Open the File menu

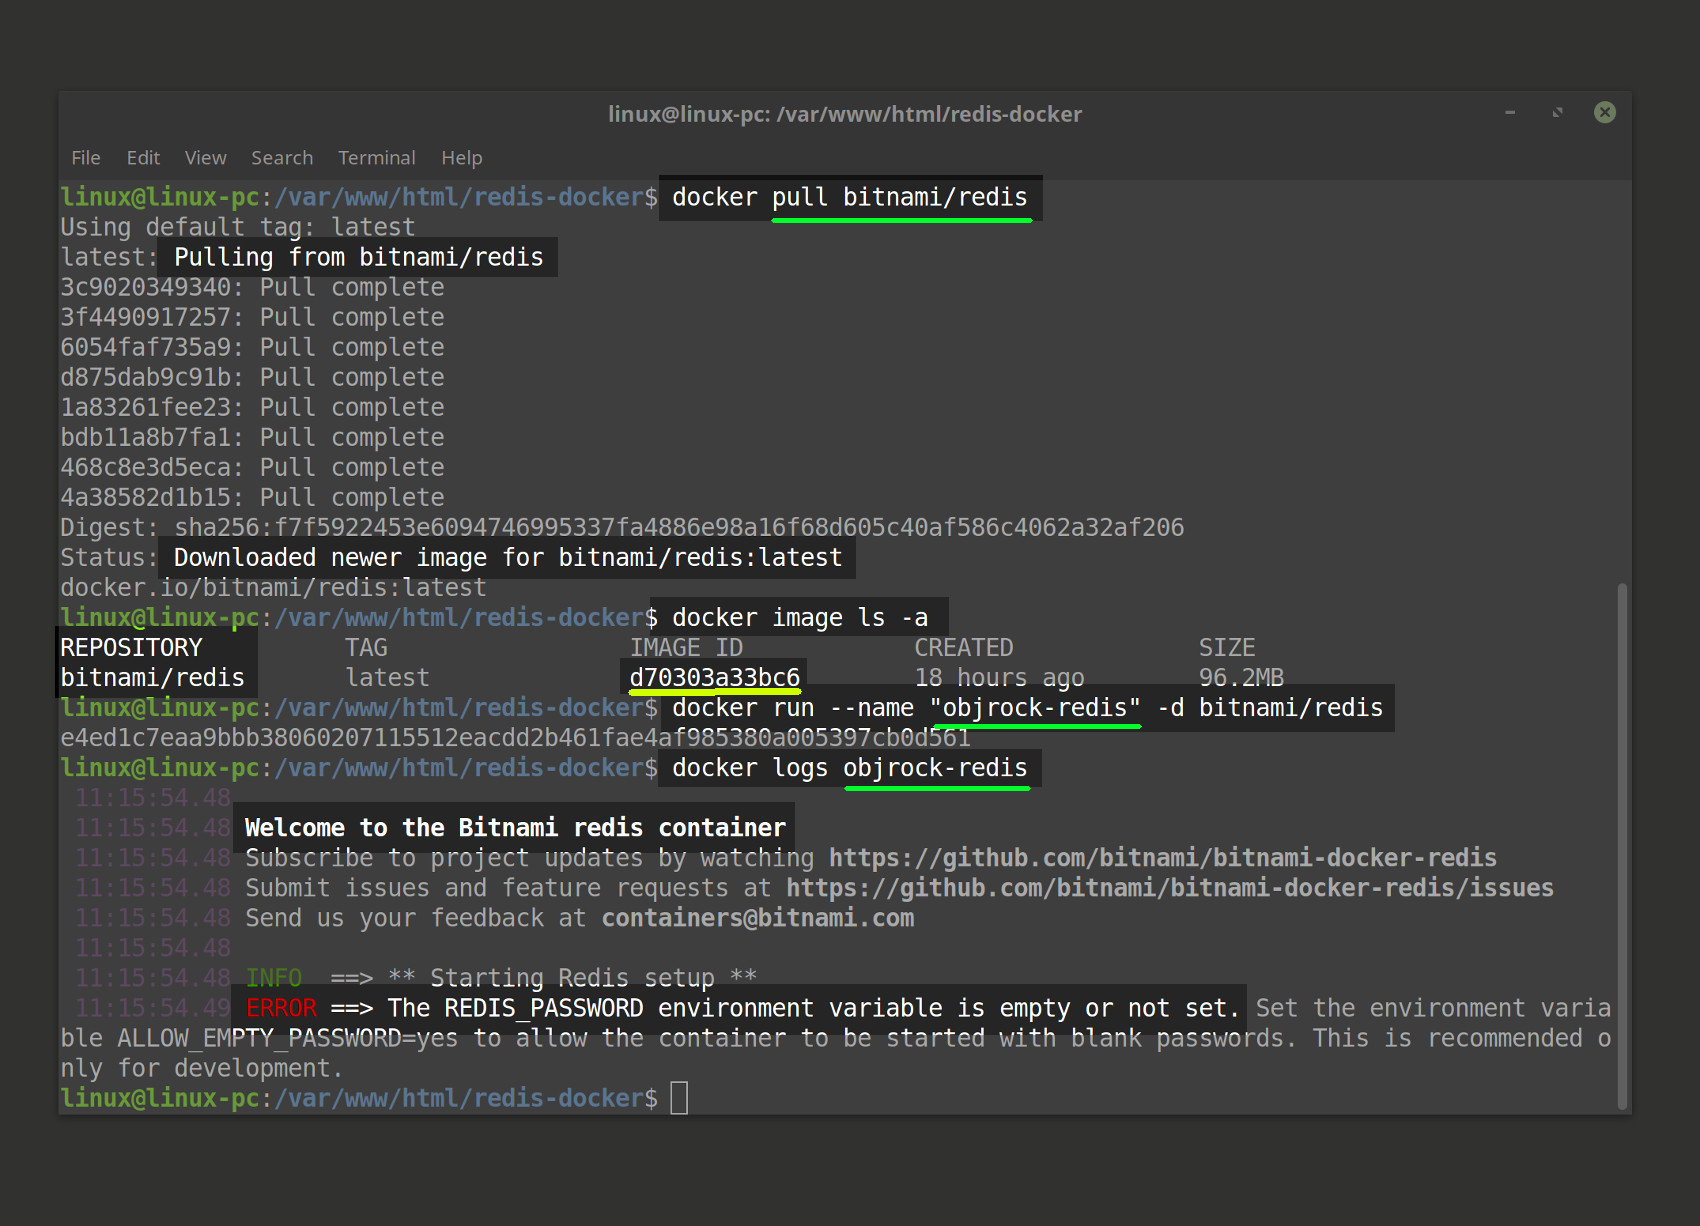click(x=86, y=158)
